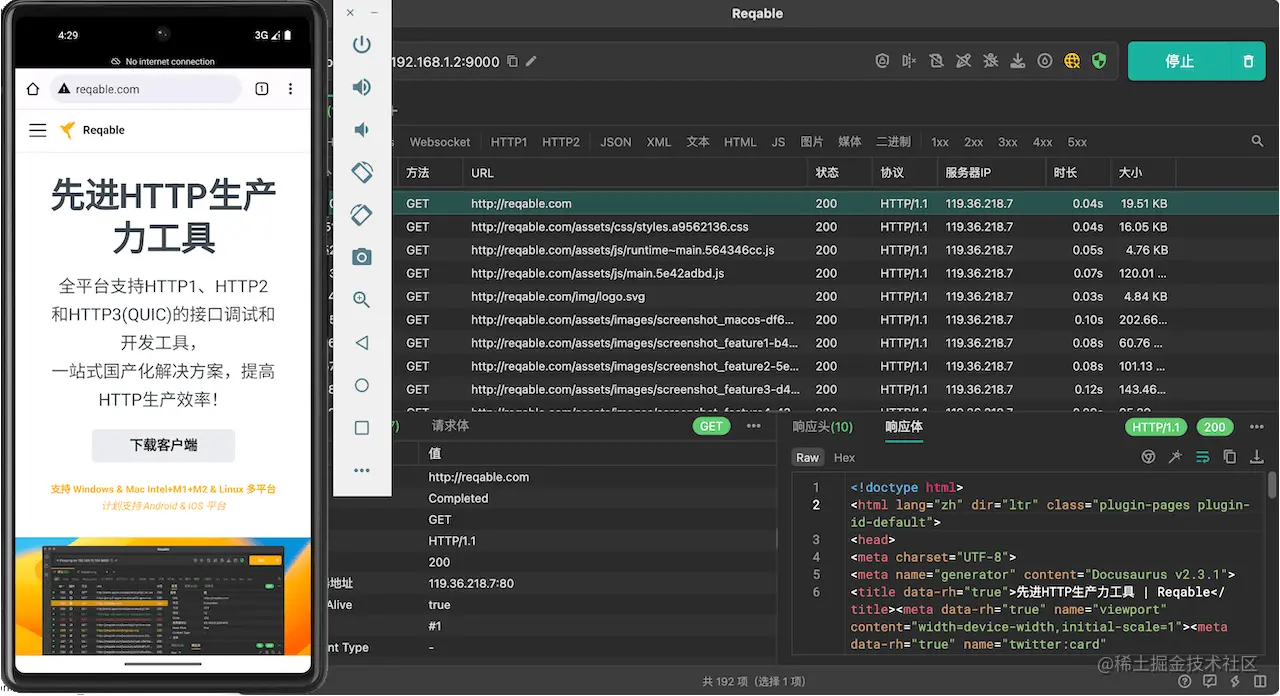Download response body to file
1280x696 pixels.
tap(1257, 457)
